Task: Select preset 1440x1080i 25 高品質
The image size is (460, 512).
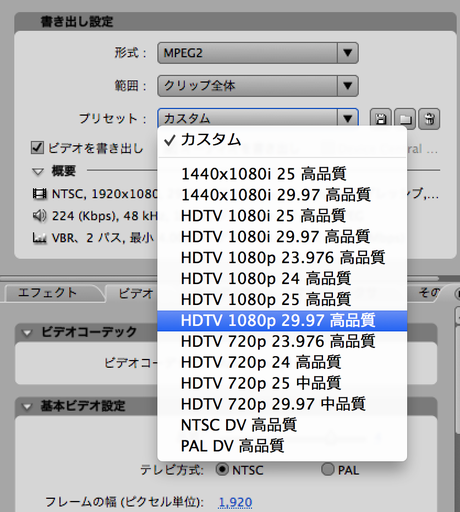Action: click(282, 174)
